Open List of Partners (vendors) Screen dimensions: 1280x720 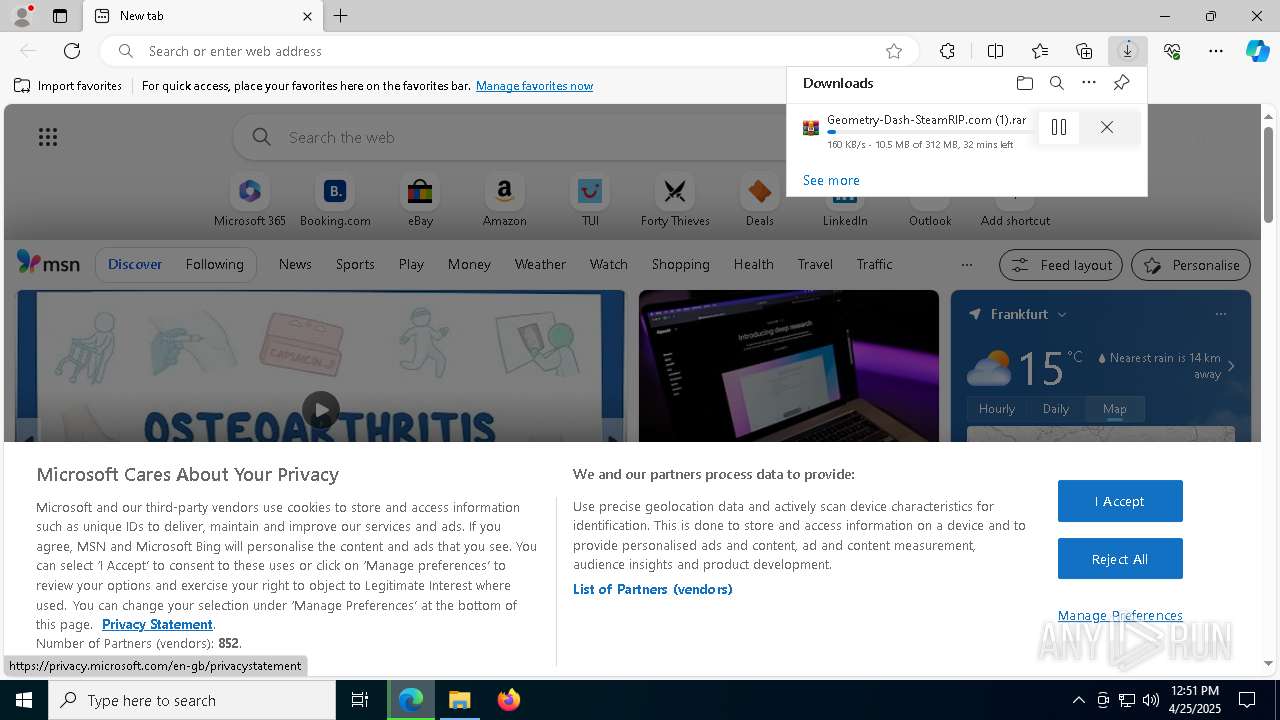652,589
